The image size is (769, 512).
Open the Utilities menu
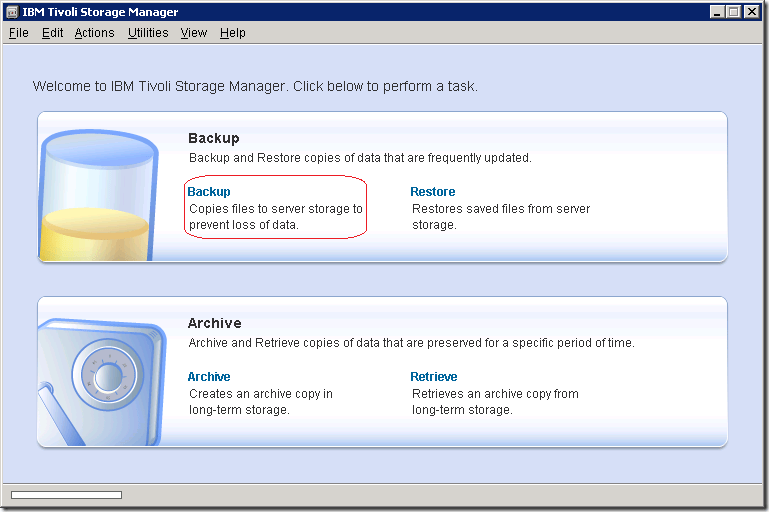[148, 33]
